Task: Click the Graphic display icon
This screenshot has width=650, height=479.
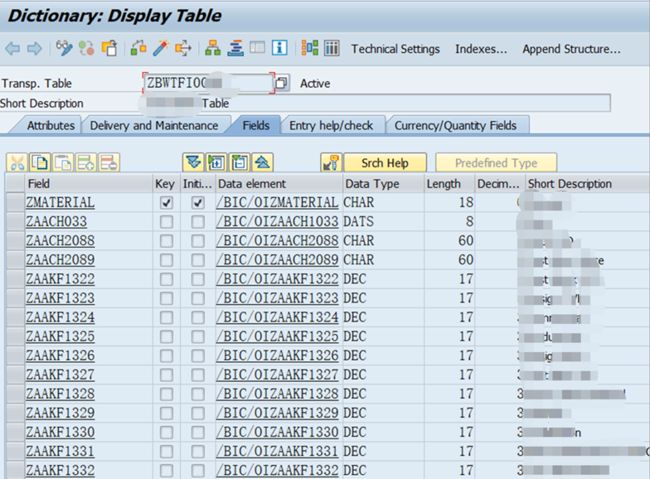Action: click(x=310, y=48)
